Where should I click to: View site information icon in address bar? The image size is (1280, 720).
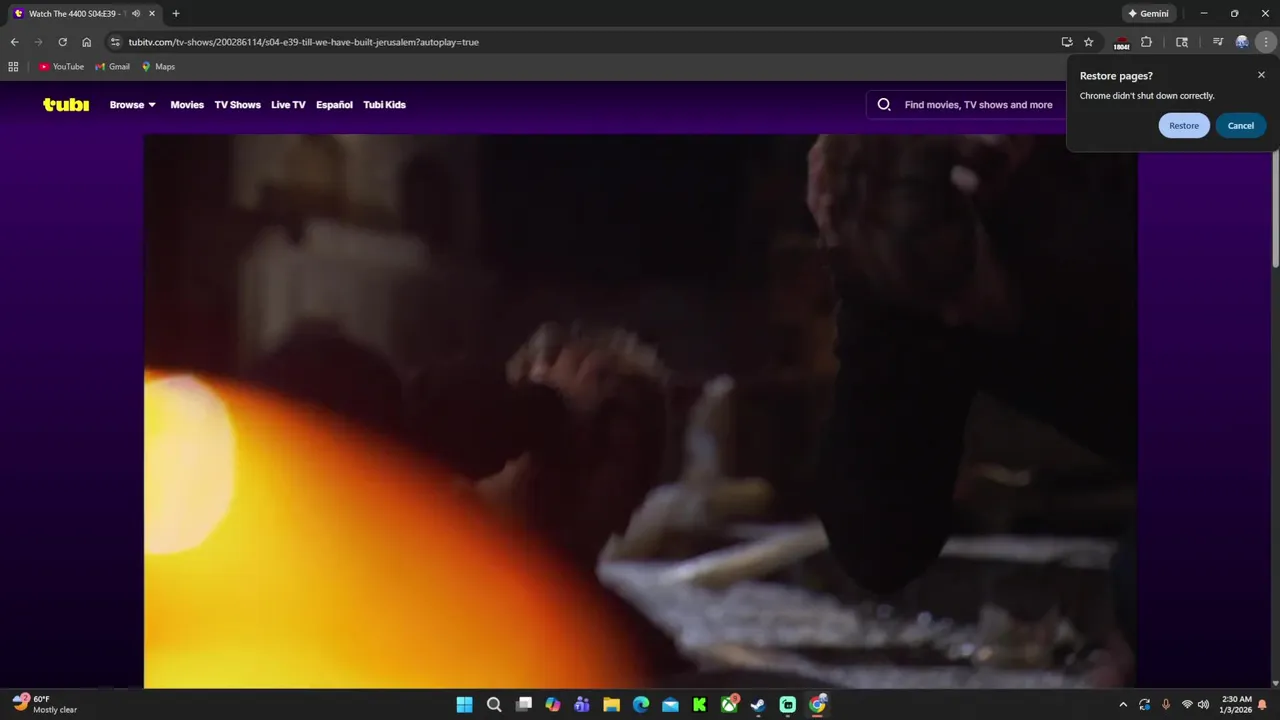pos(115,42)
